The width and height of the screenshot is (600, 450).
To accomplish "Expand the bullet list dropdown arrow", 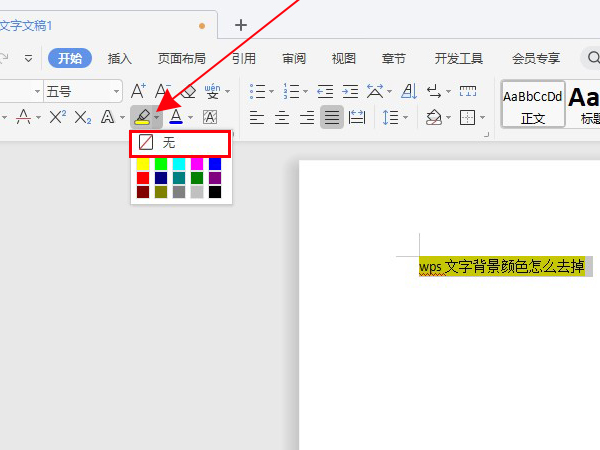I will (x=272, y=91).
